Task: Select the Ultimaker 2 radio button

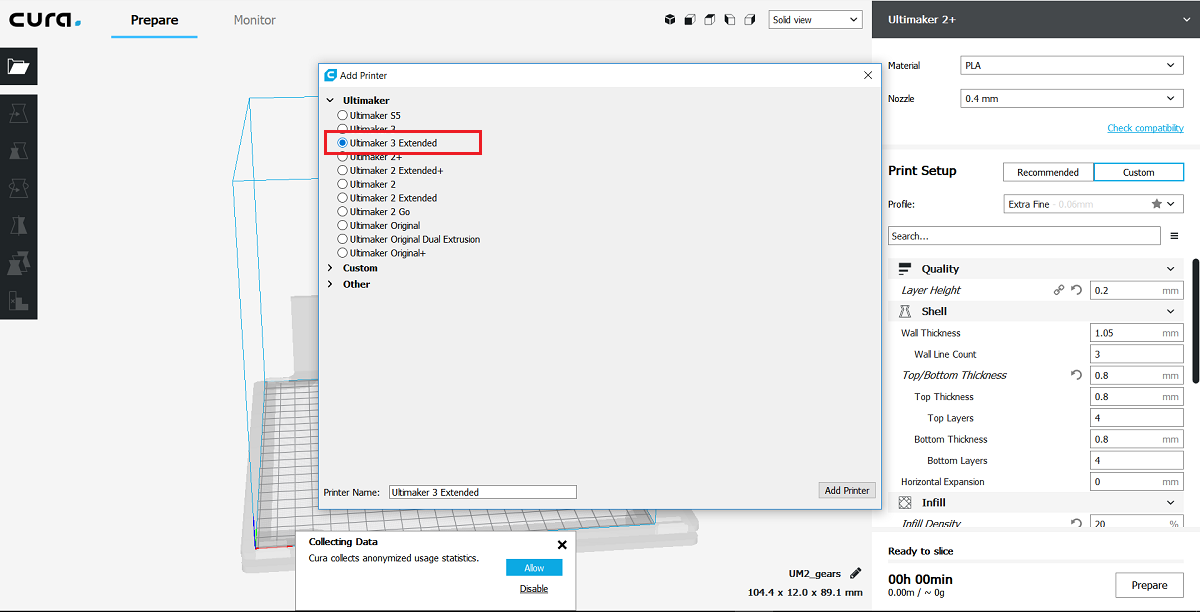Action: pyautogui.click(x=343, y=184)
